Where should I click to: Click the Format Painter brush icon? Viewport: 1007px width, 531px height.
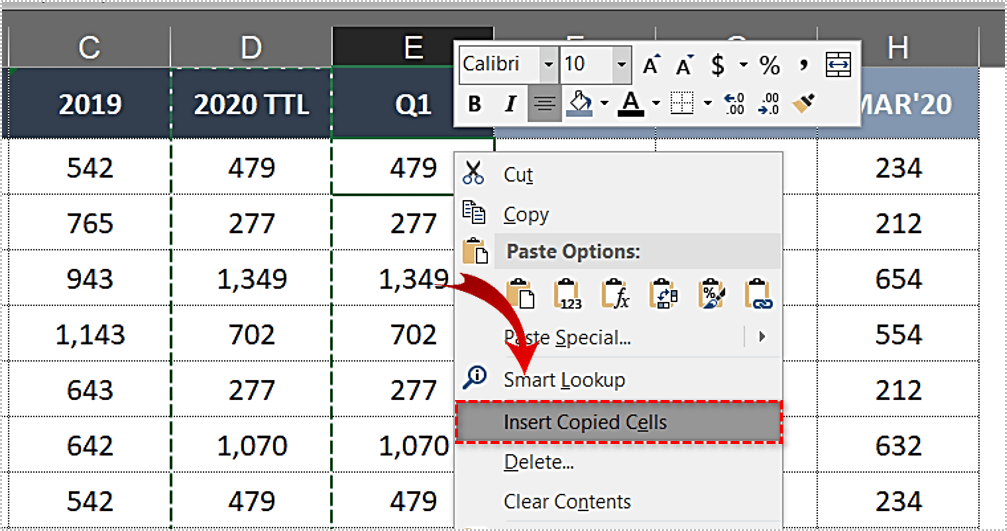[803, 103]
